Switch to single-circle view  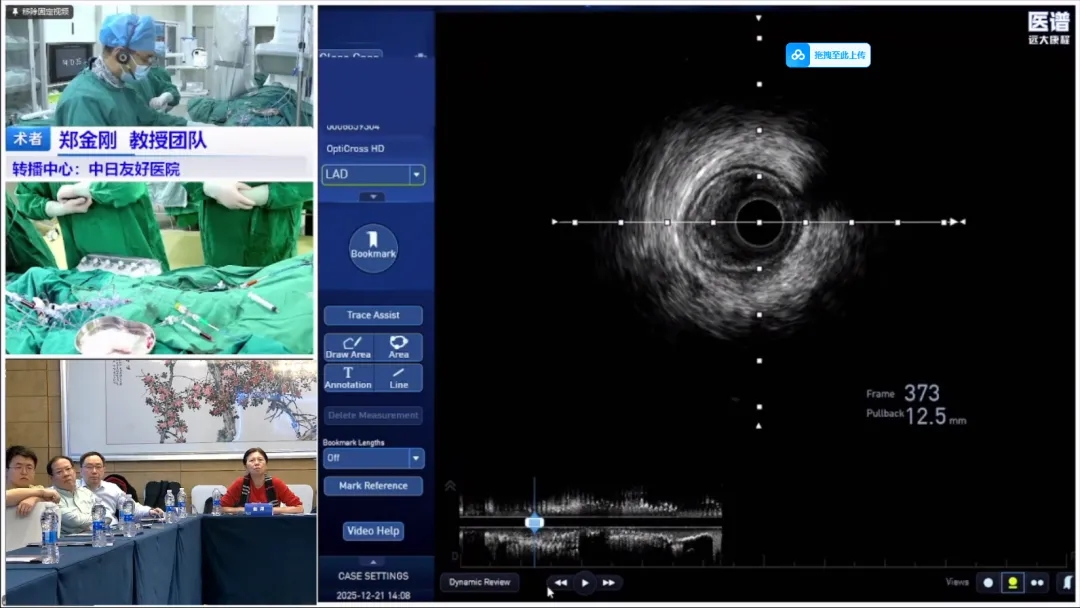988,582
